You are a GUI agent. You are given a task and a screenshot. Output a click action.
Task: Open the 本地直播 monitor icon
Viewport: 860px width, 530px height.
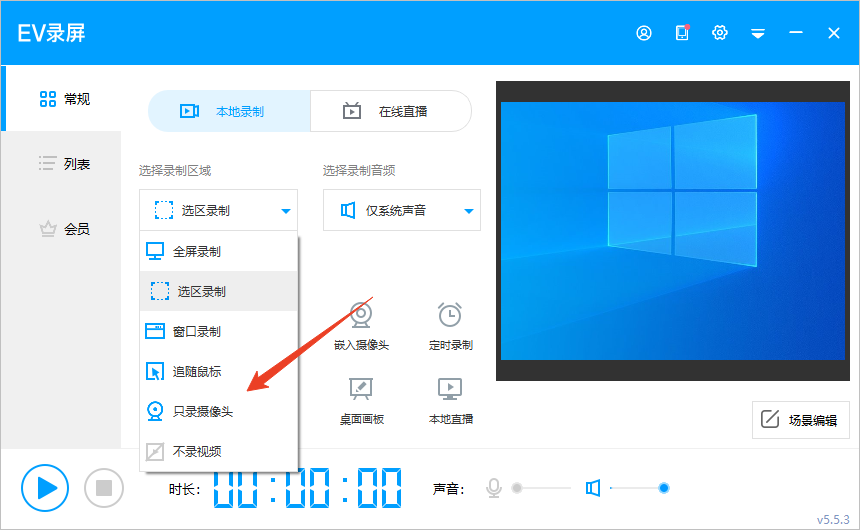[450, 388]
